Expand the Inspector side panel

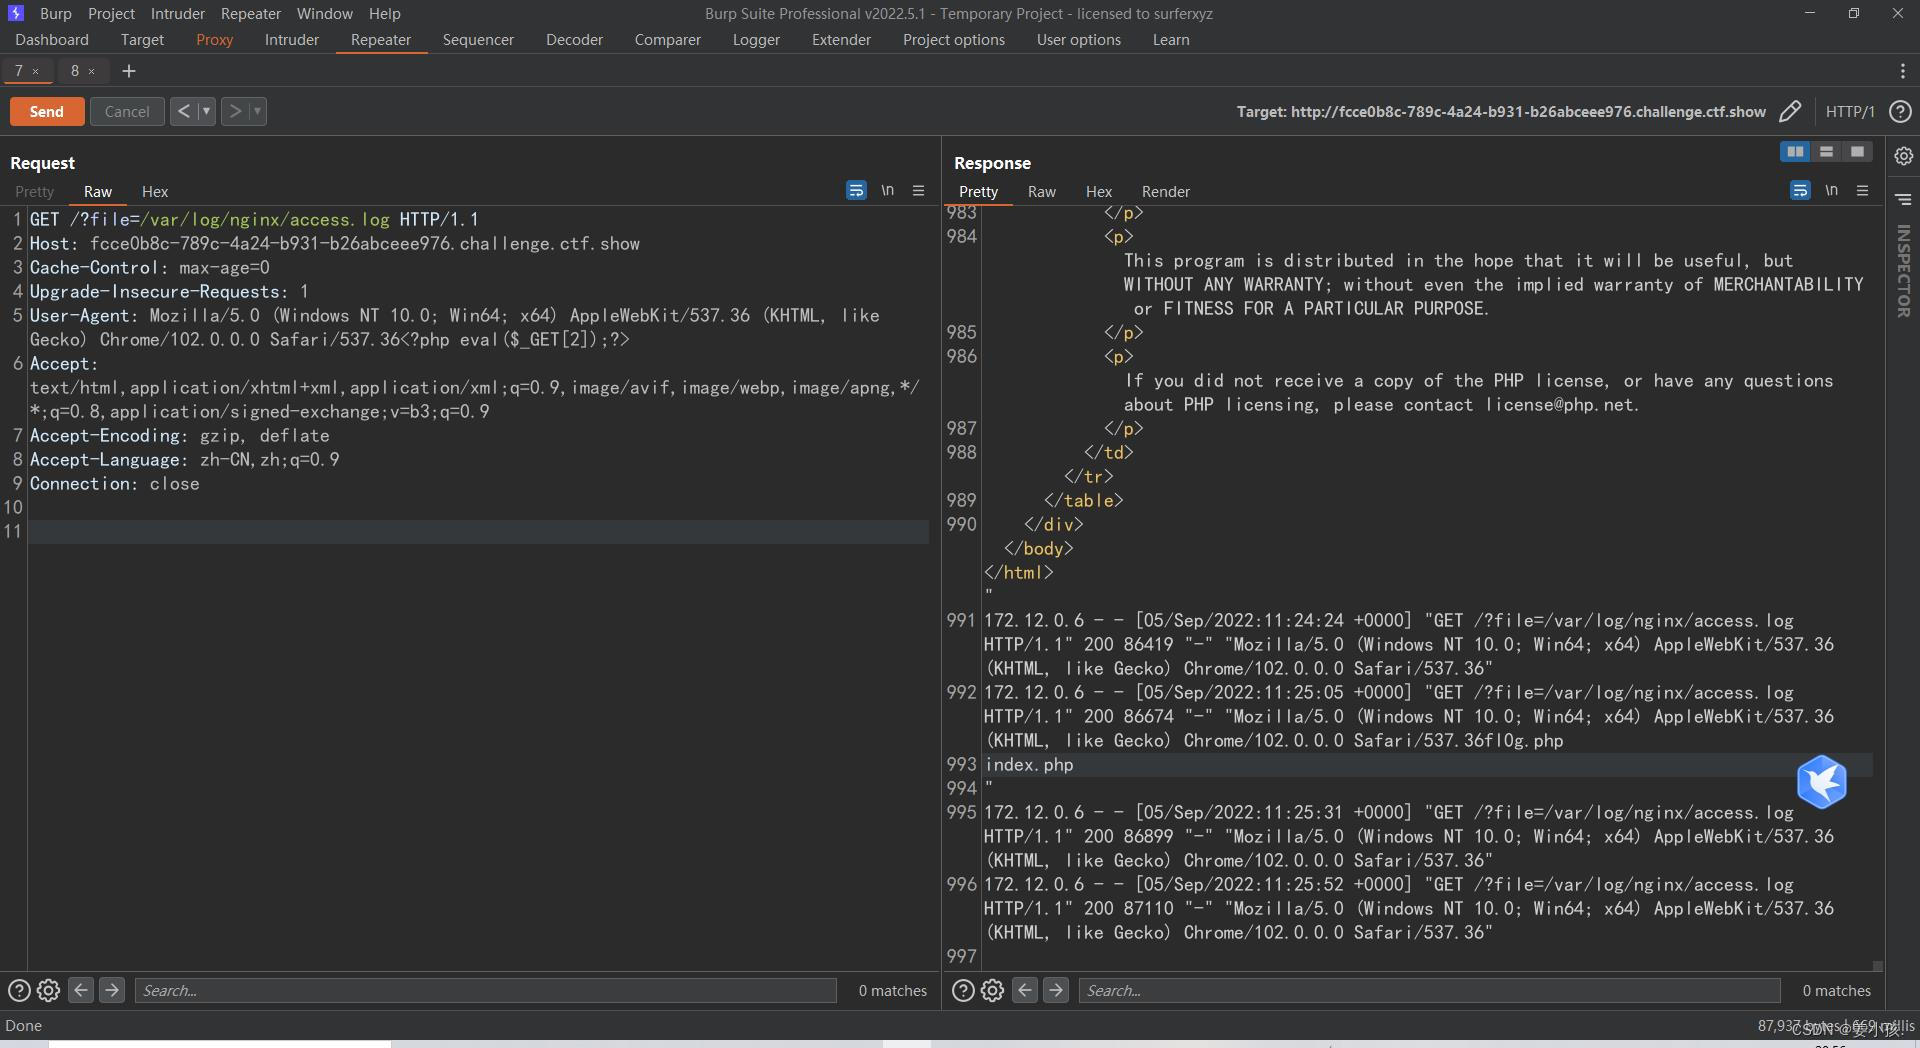pos(1903,271)
